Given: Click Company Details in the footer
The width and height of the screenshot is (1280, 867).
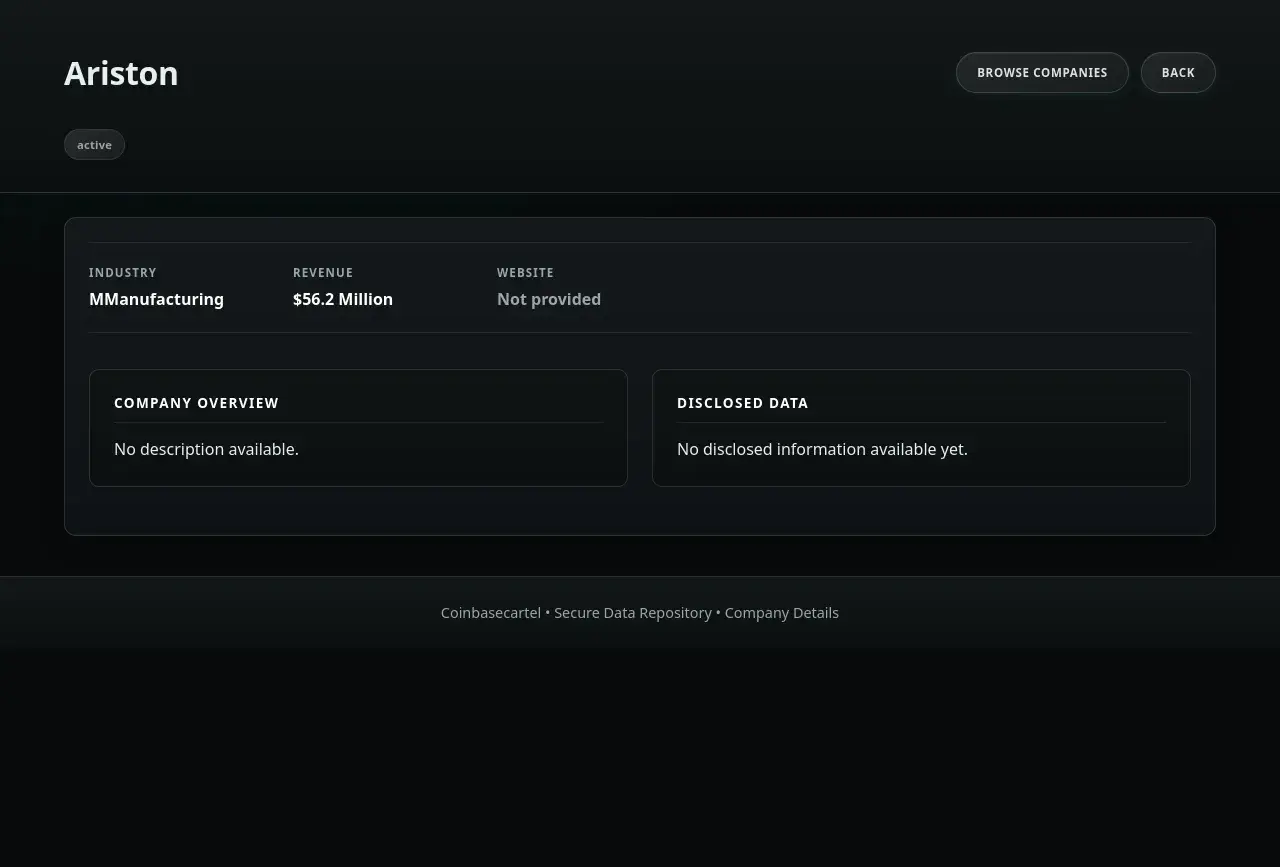Looking at the screenshot, I should (x=781, y=613).
